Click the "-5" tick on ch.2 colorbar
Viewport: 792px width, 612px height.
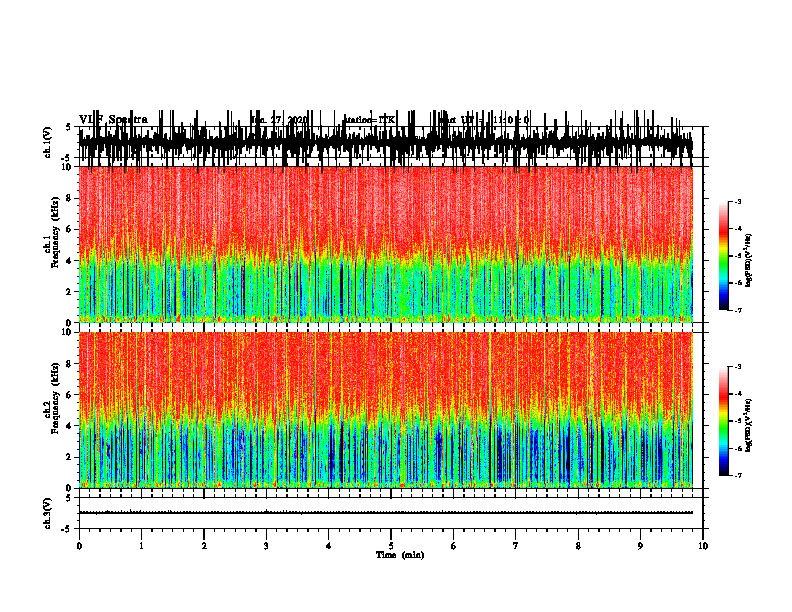pyautogui.click(x=737, y=421)
